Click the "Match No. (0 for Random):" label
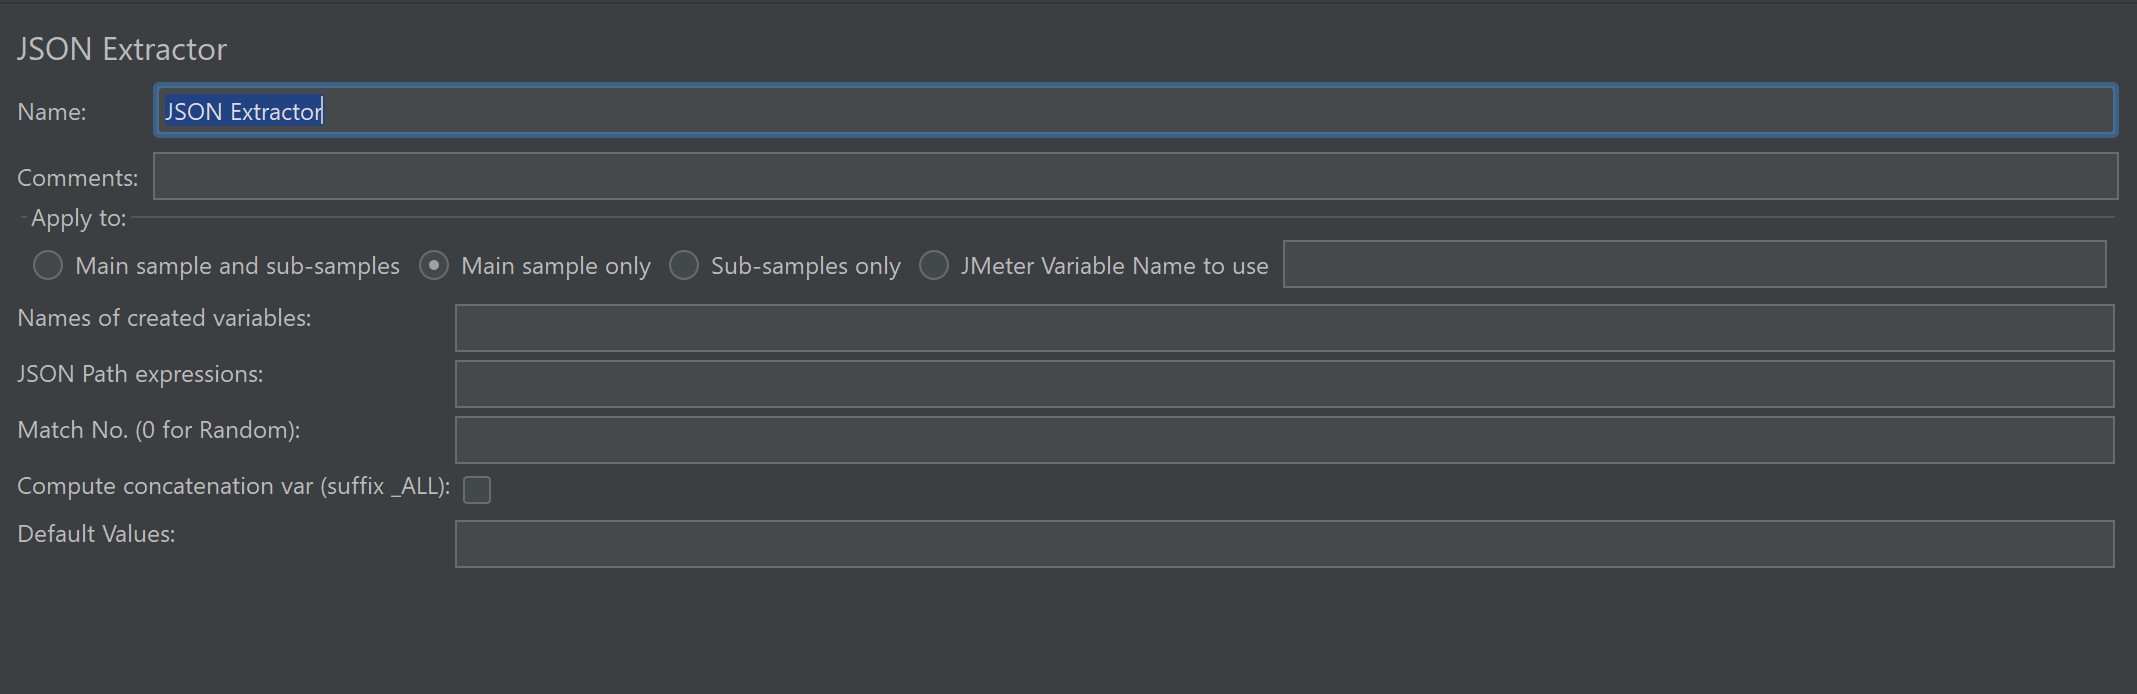This screenshot has height=694, width=2137. 159,430
